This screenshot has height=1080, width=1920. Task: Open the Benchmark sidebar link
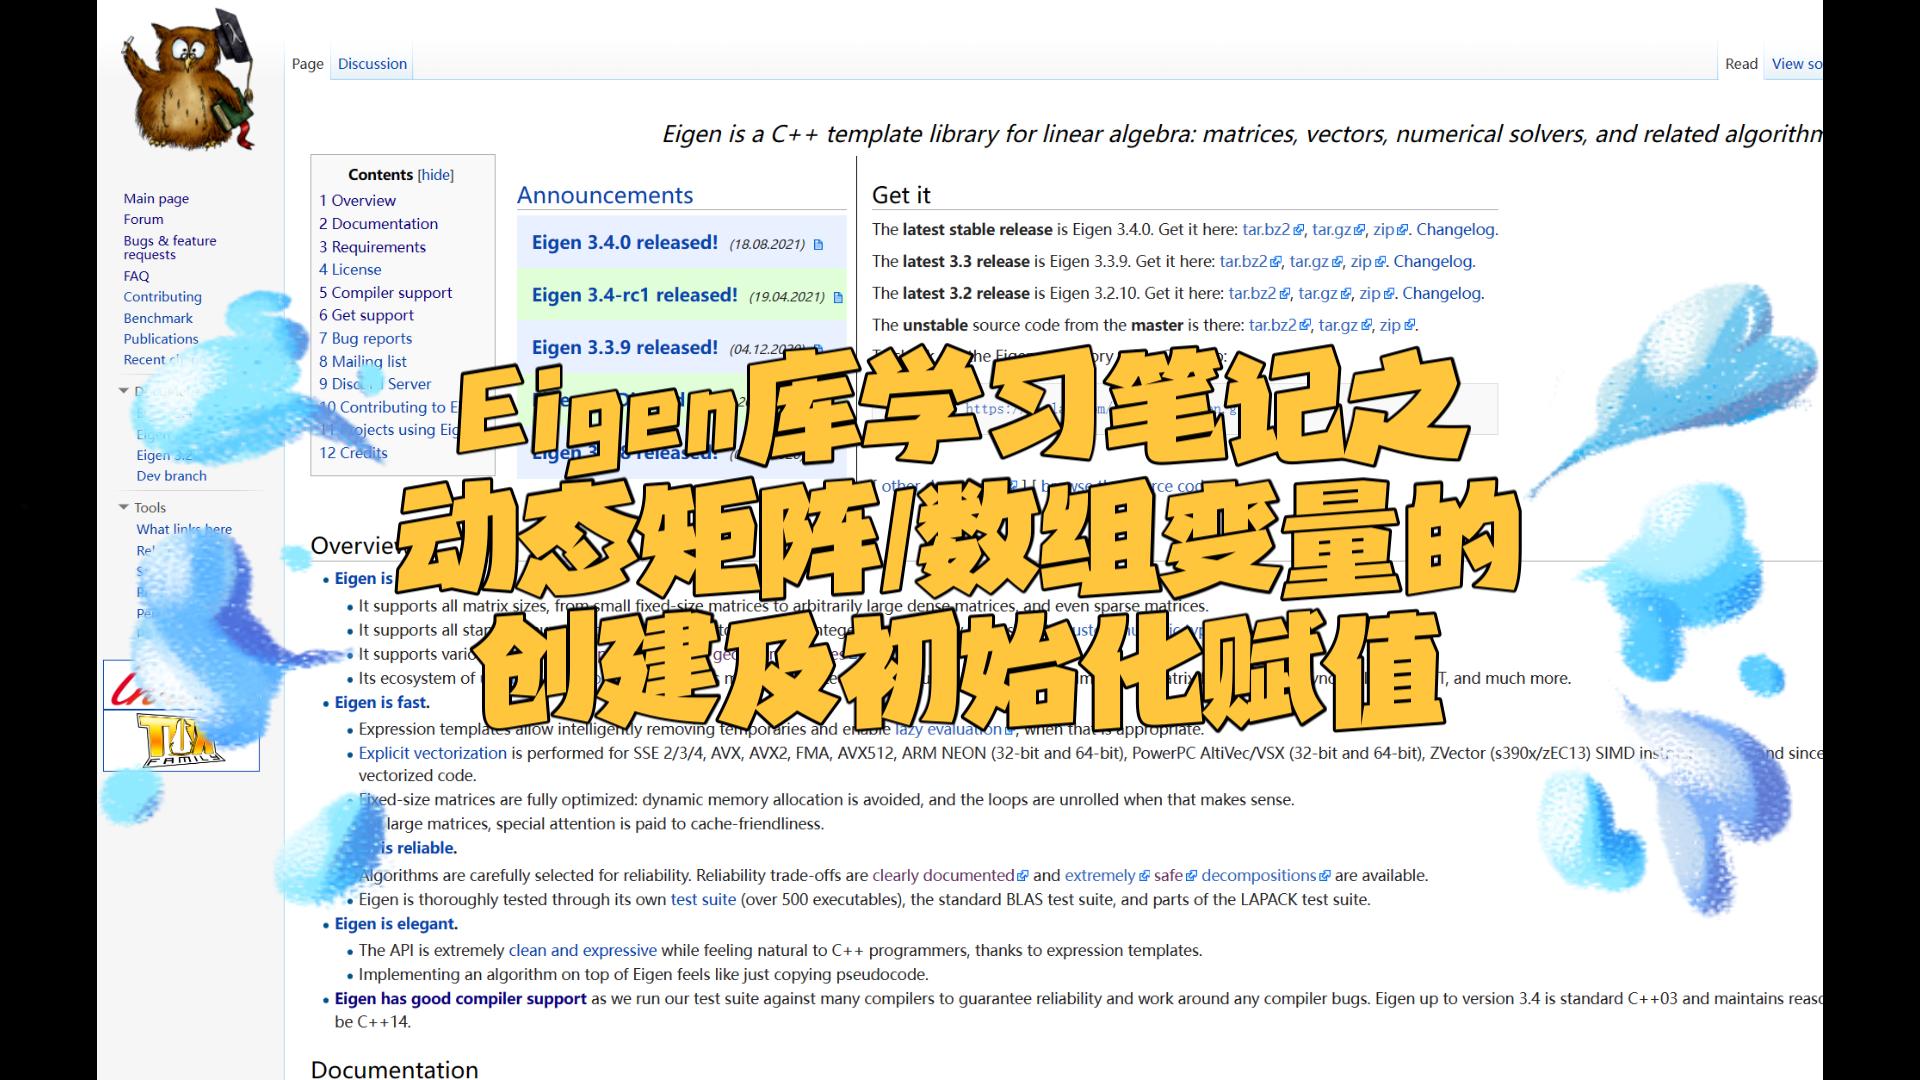(x=158, y=318)
